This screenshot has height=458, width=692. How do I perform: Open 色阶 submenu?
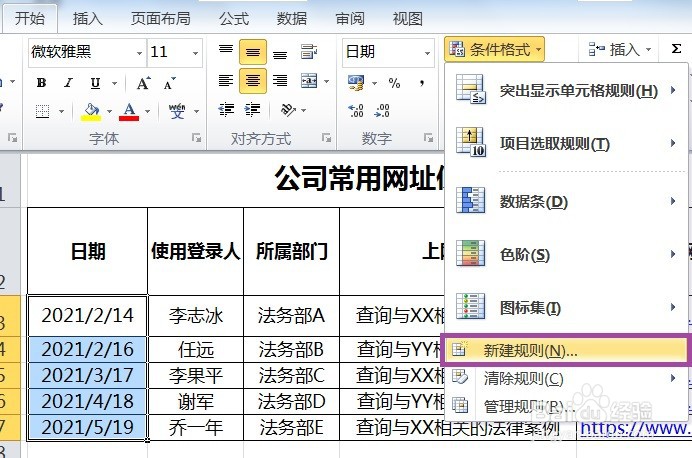567,254
